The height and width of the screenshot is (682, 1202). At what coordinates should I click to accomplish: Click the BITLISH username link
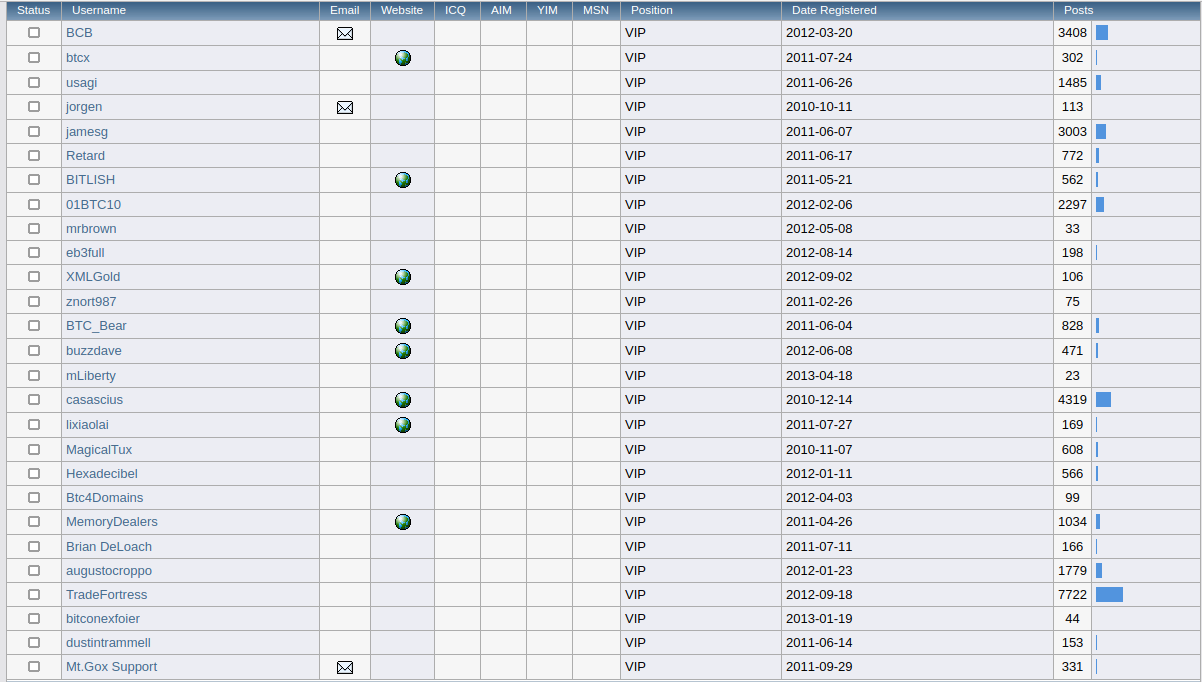coord(90,180)
